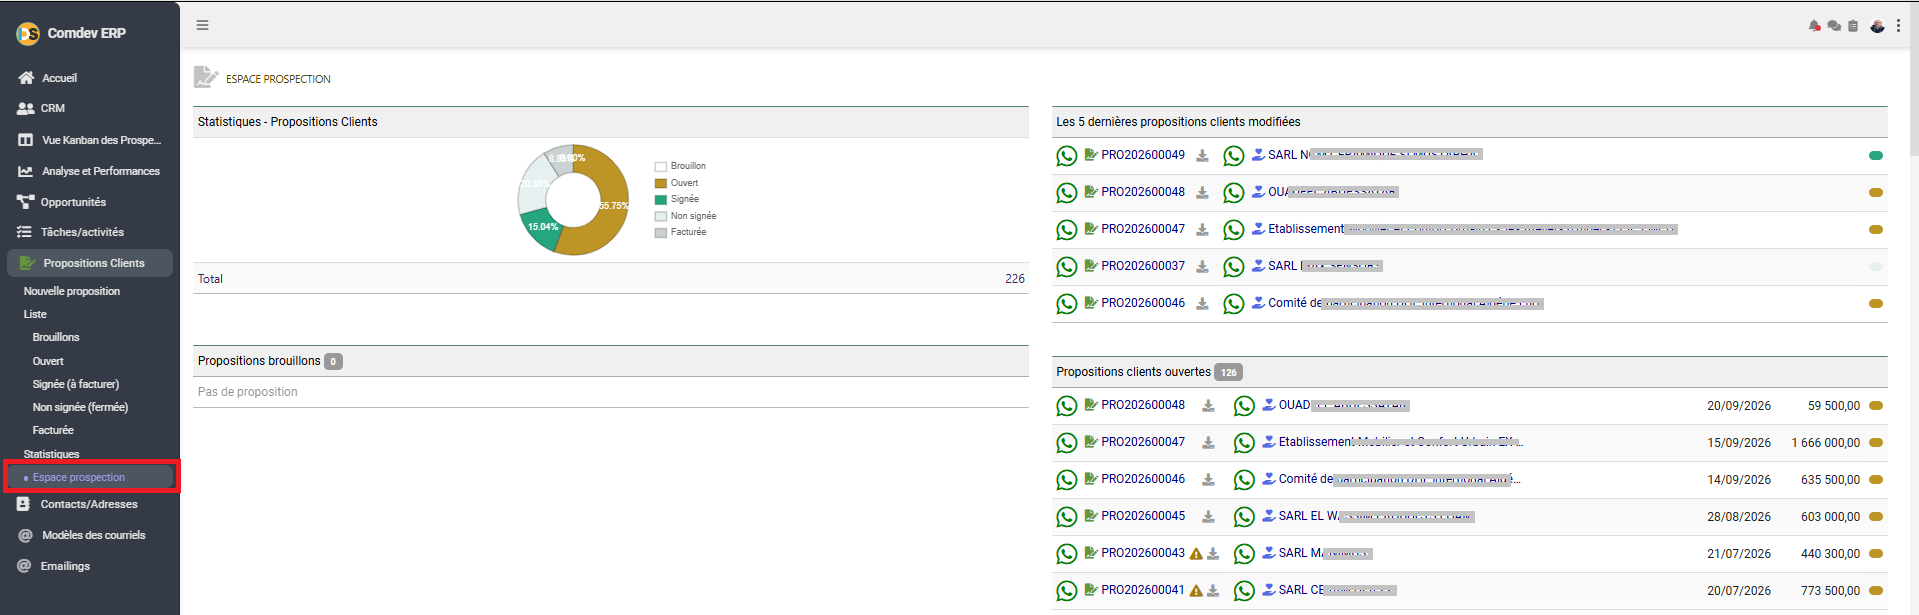Click leftmost WhatsApp icon in PRO202600049 row
1919x615 pixels.
1067,156
